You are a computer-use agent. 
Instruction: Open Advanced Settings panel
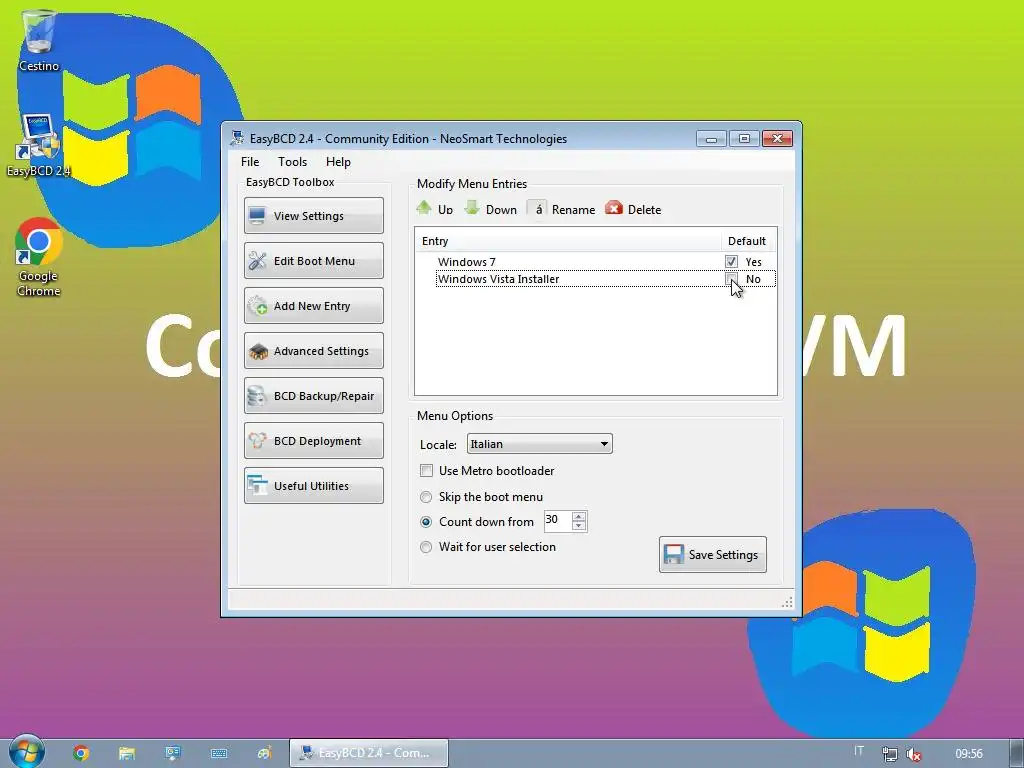tap(313, 351)
